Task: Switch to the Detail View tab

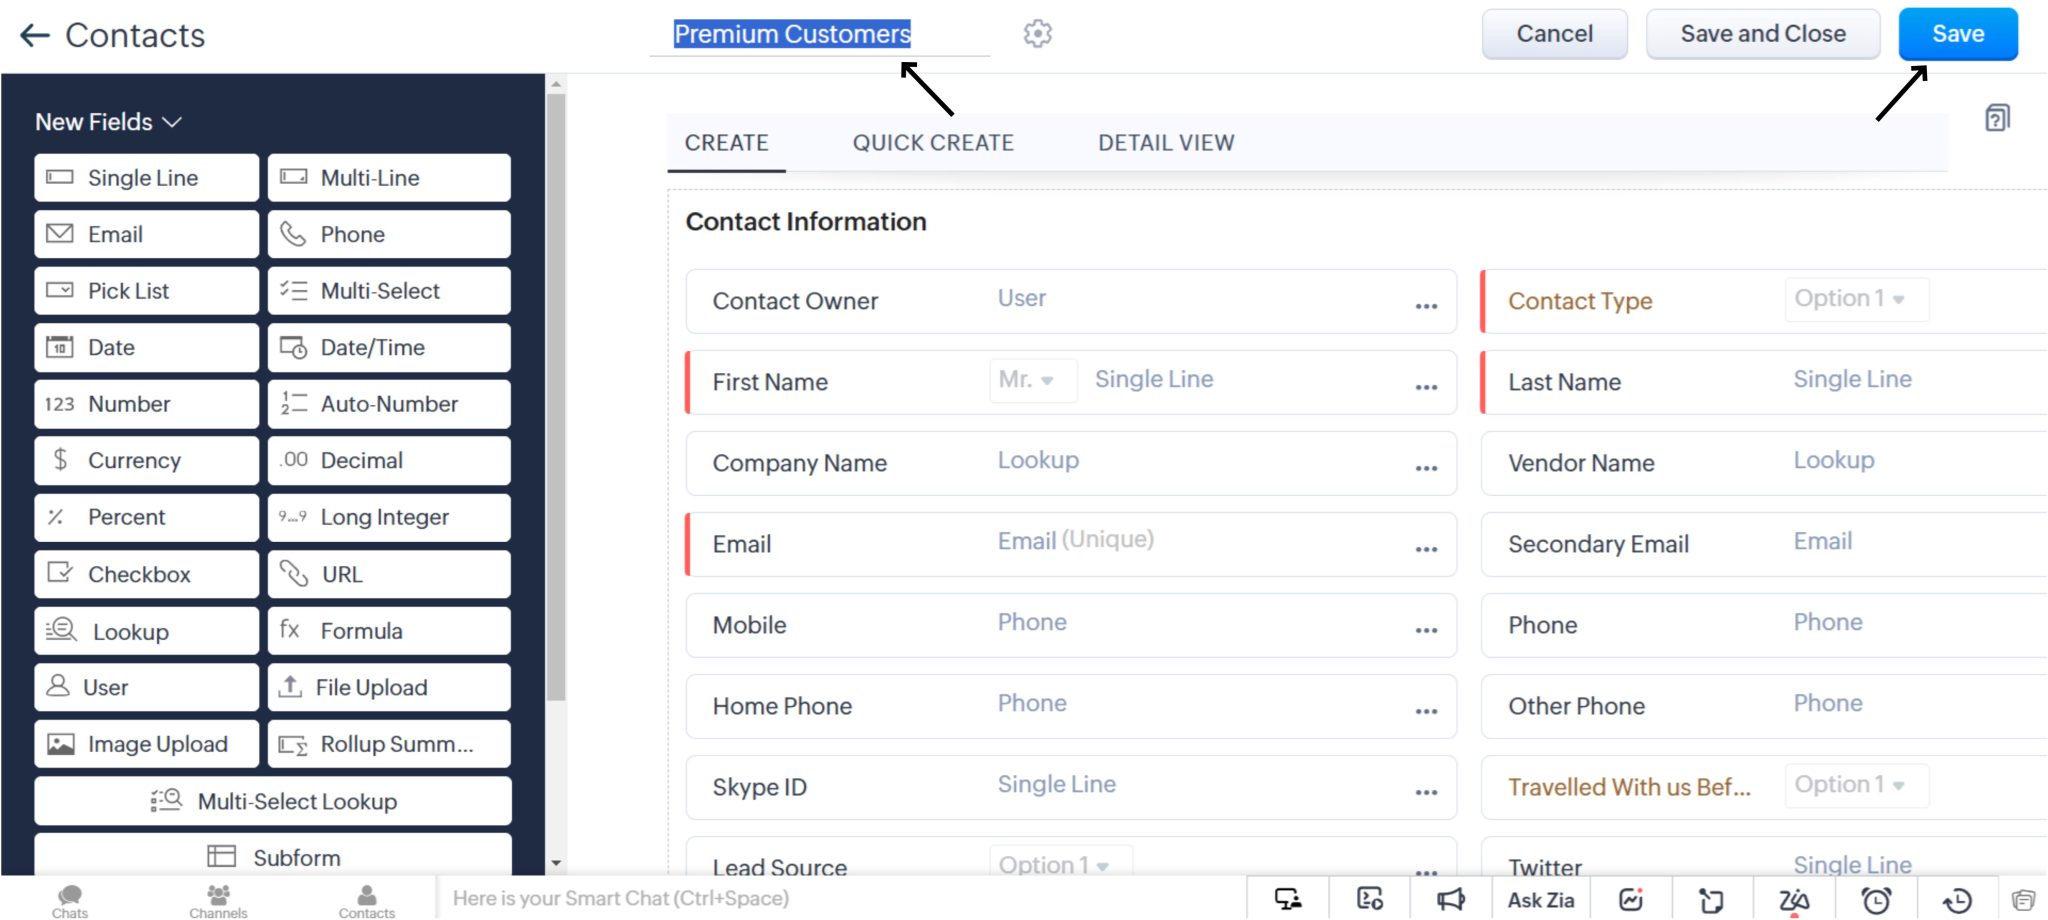Action: 1166,143
